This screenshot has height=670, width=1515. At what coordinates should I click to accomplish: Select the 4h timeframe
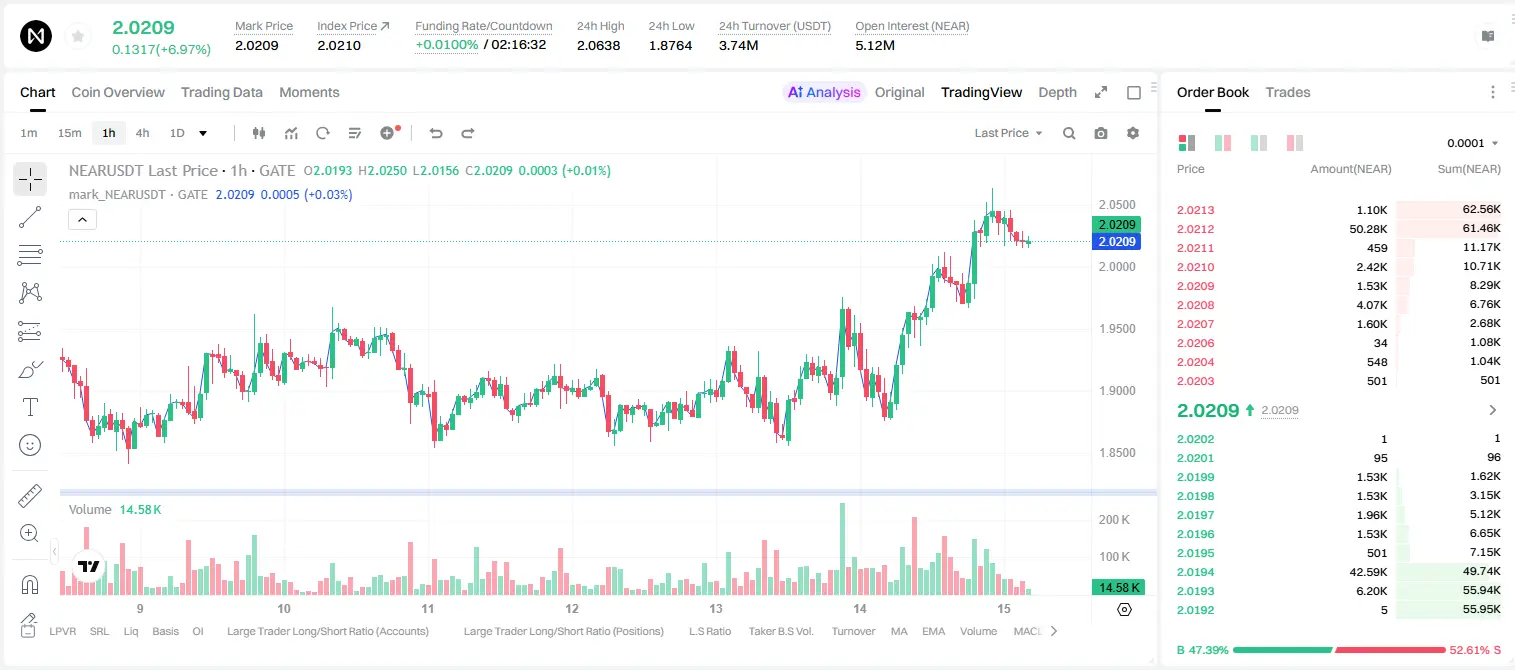(x=143, y=133)
